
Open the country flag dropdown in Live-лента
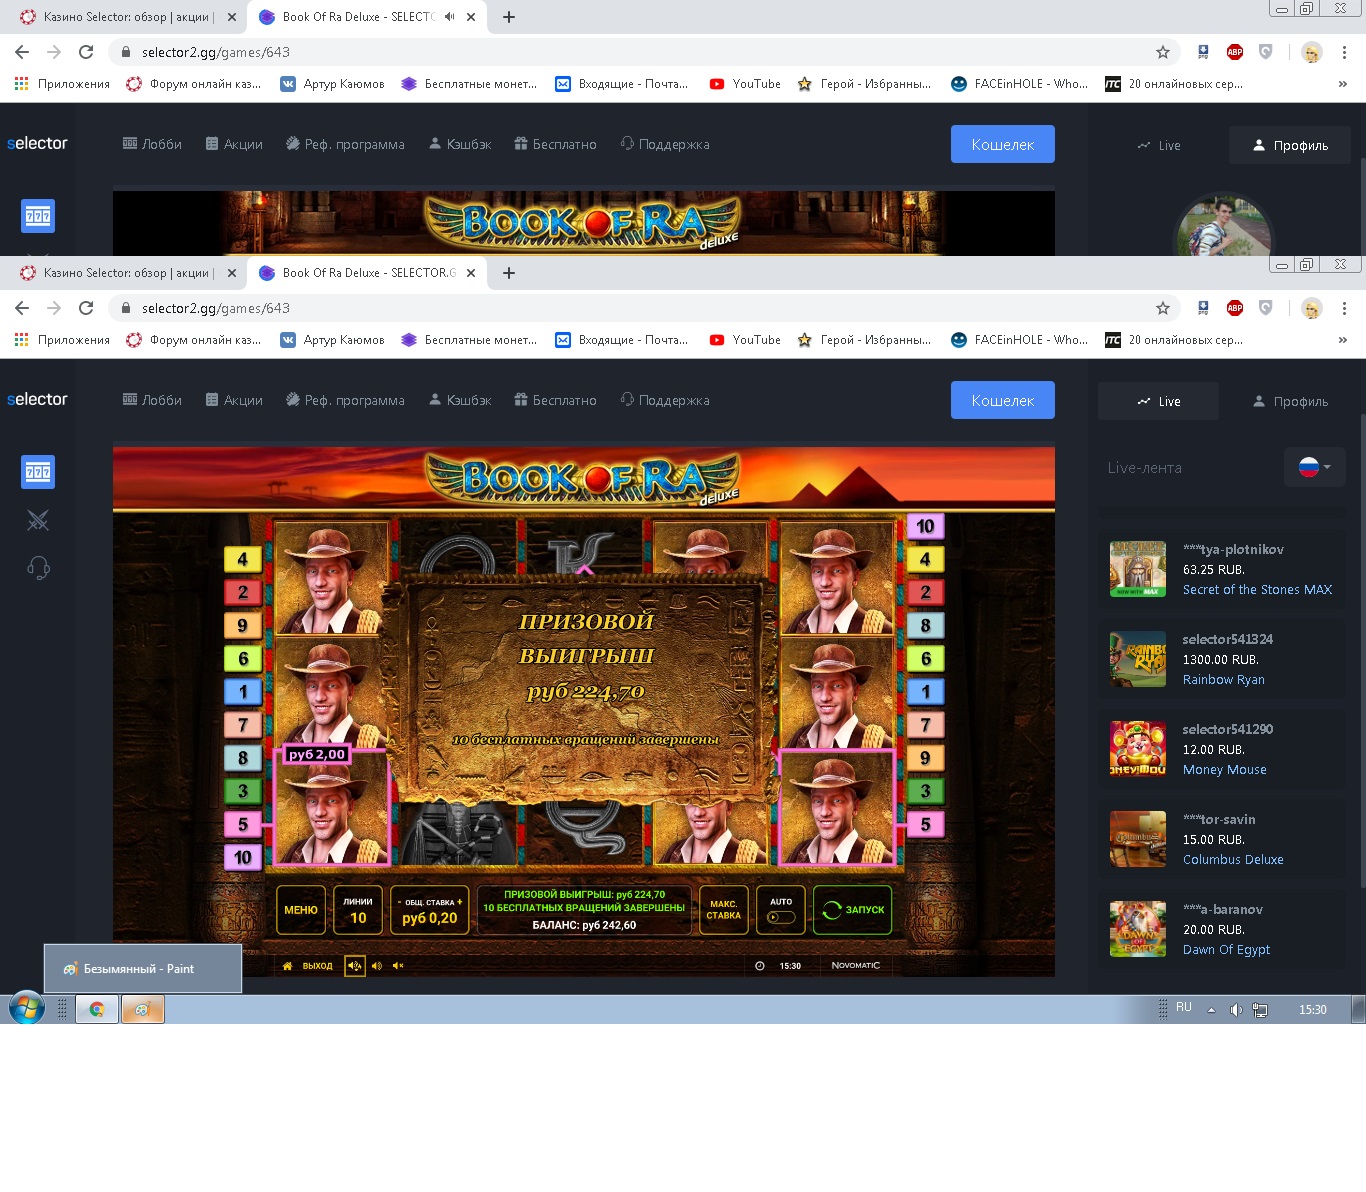[x=1314, y=466]
